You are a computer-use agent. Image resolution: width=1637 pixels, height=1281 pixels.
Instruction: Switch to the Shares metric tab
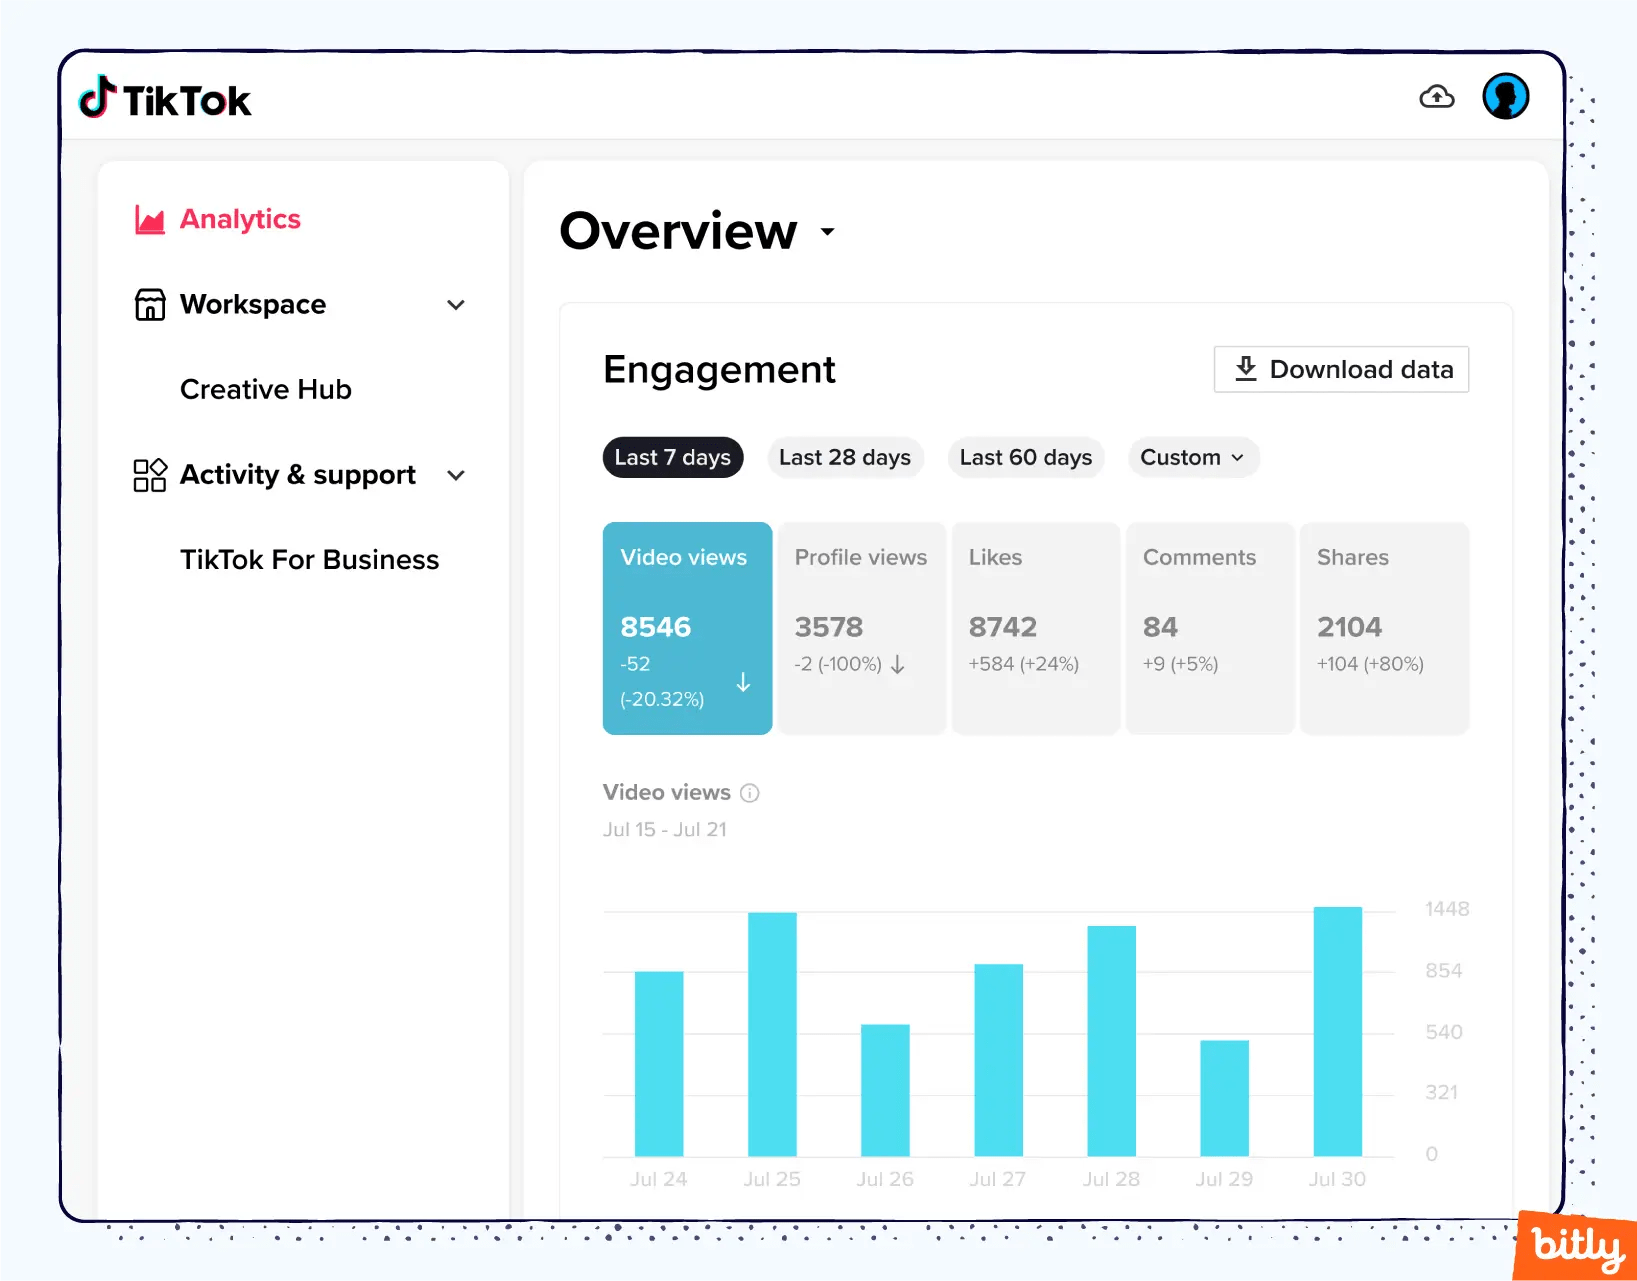coord(1384,628)
